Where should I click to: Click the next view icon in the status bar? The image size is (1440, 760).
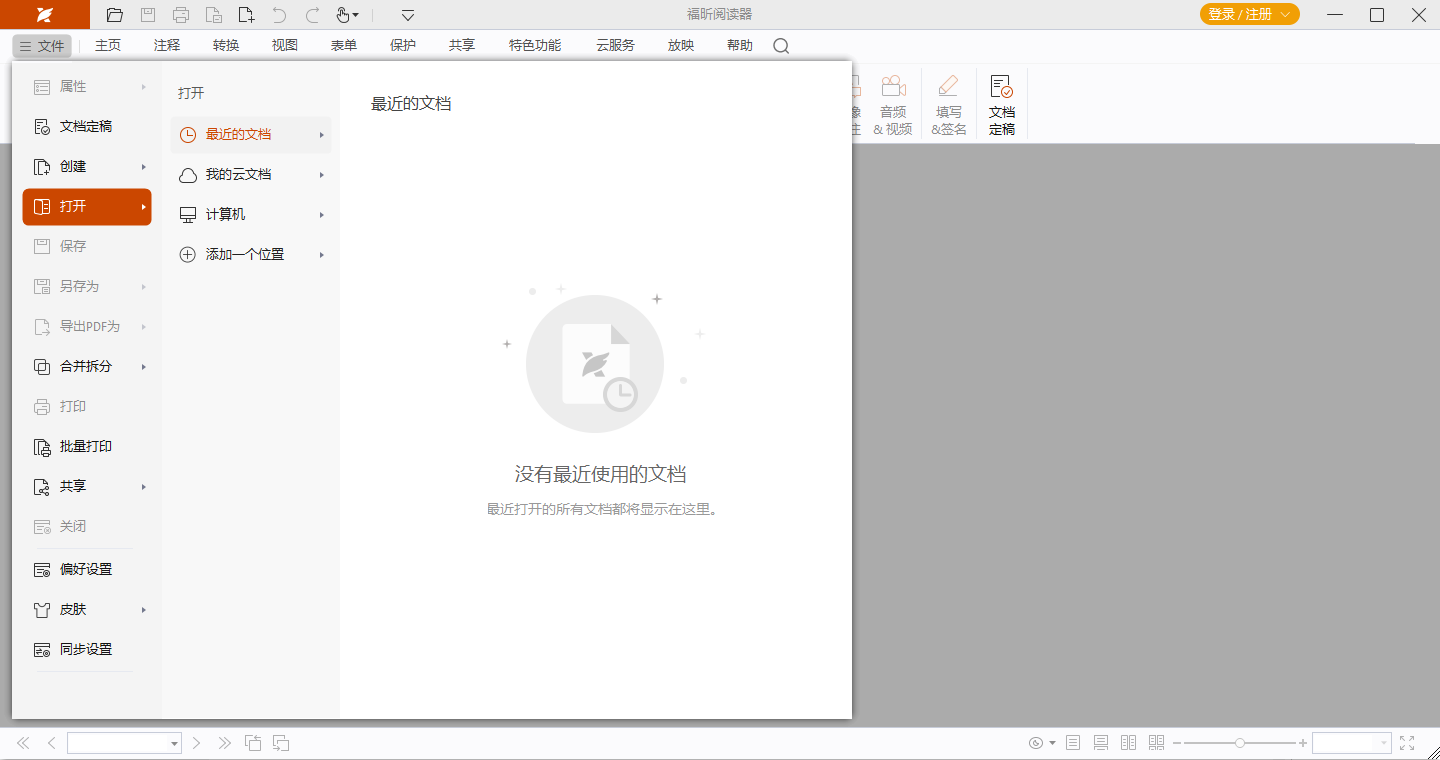[282, 743]
